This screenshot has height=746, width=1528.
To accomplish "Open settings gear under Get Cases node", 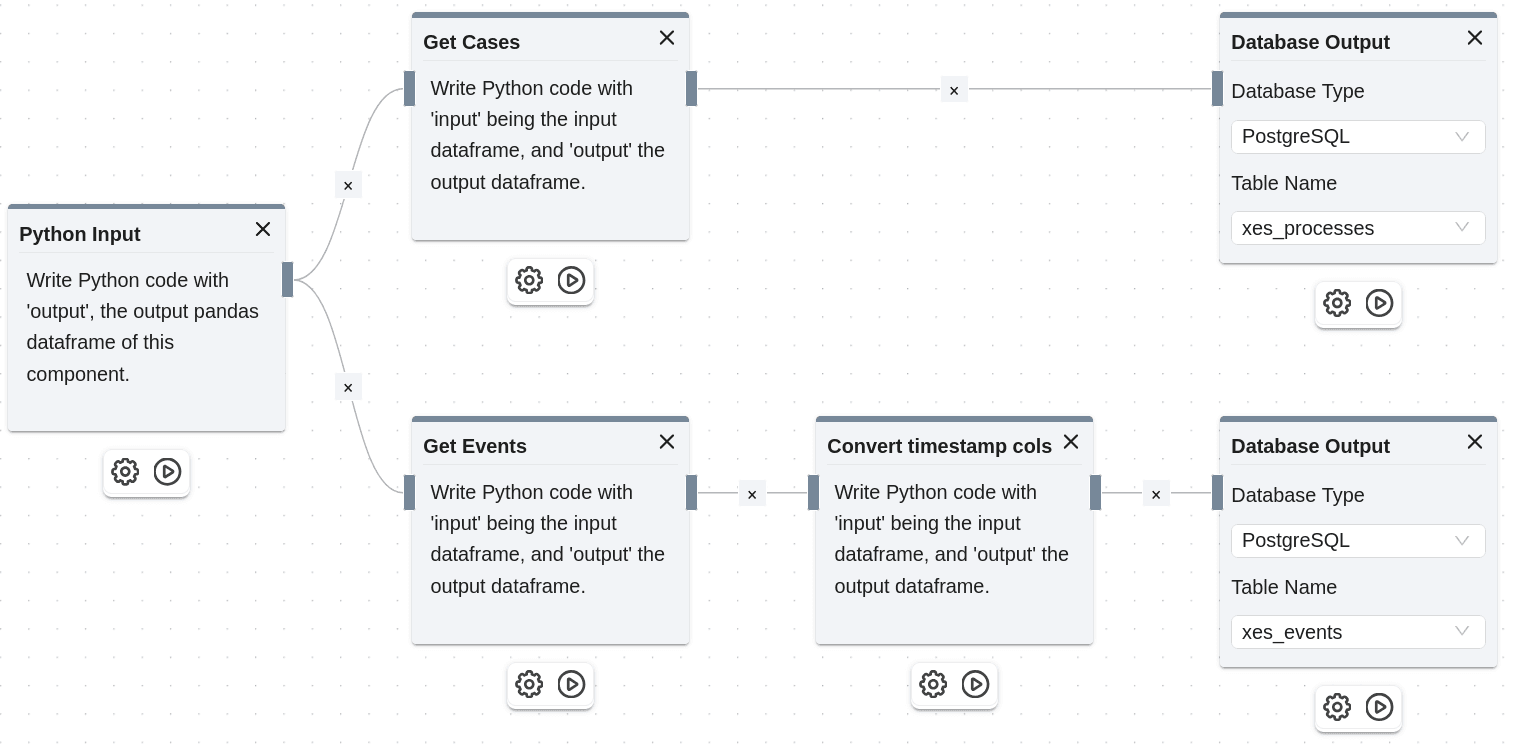I will coord(529,280).
